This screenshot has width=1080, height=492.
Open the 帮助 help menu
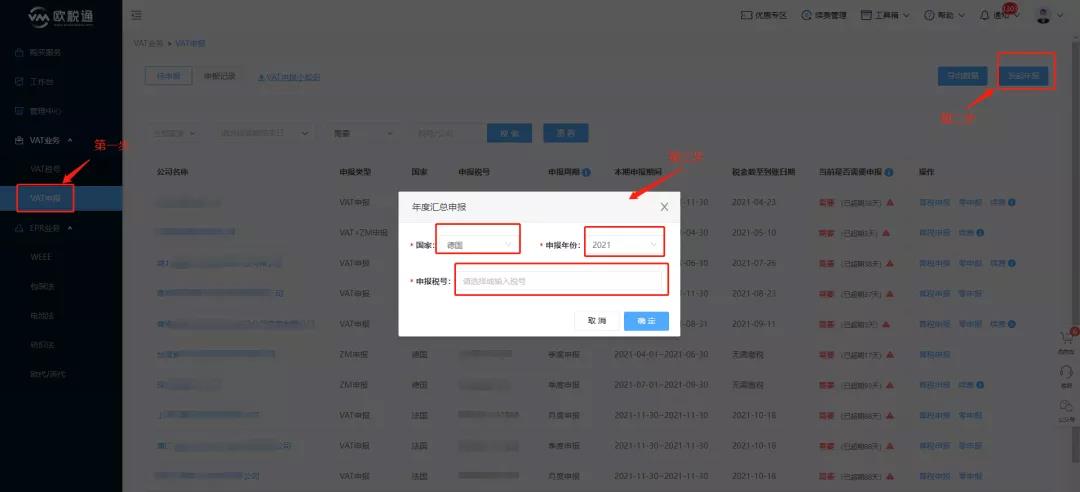[944, 15]
